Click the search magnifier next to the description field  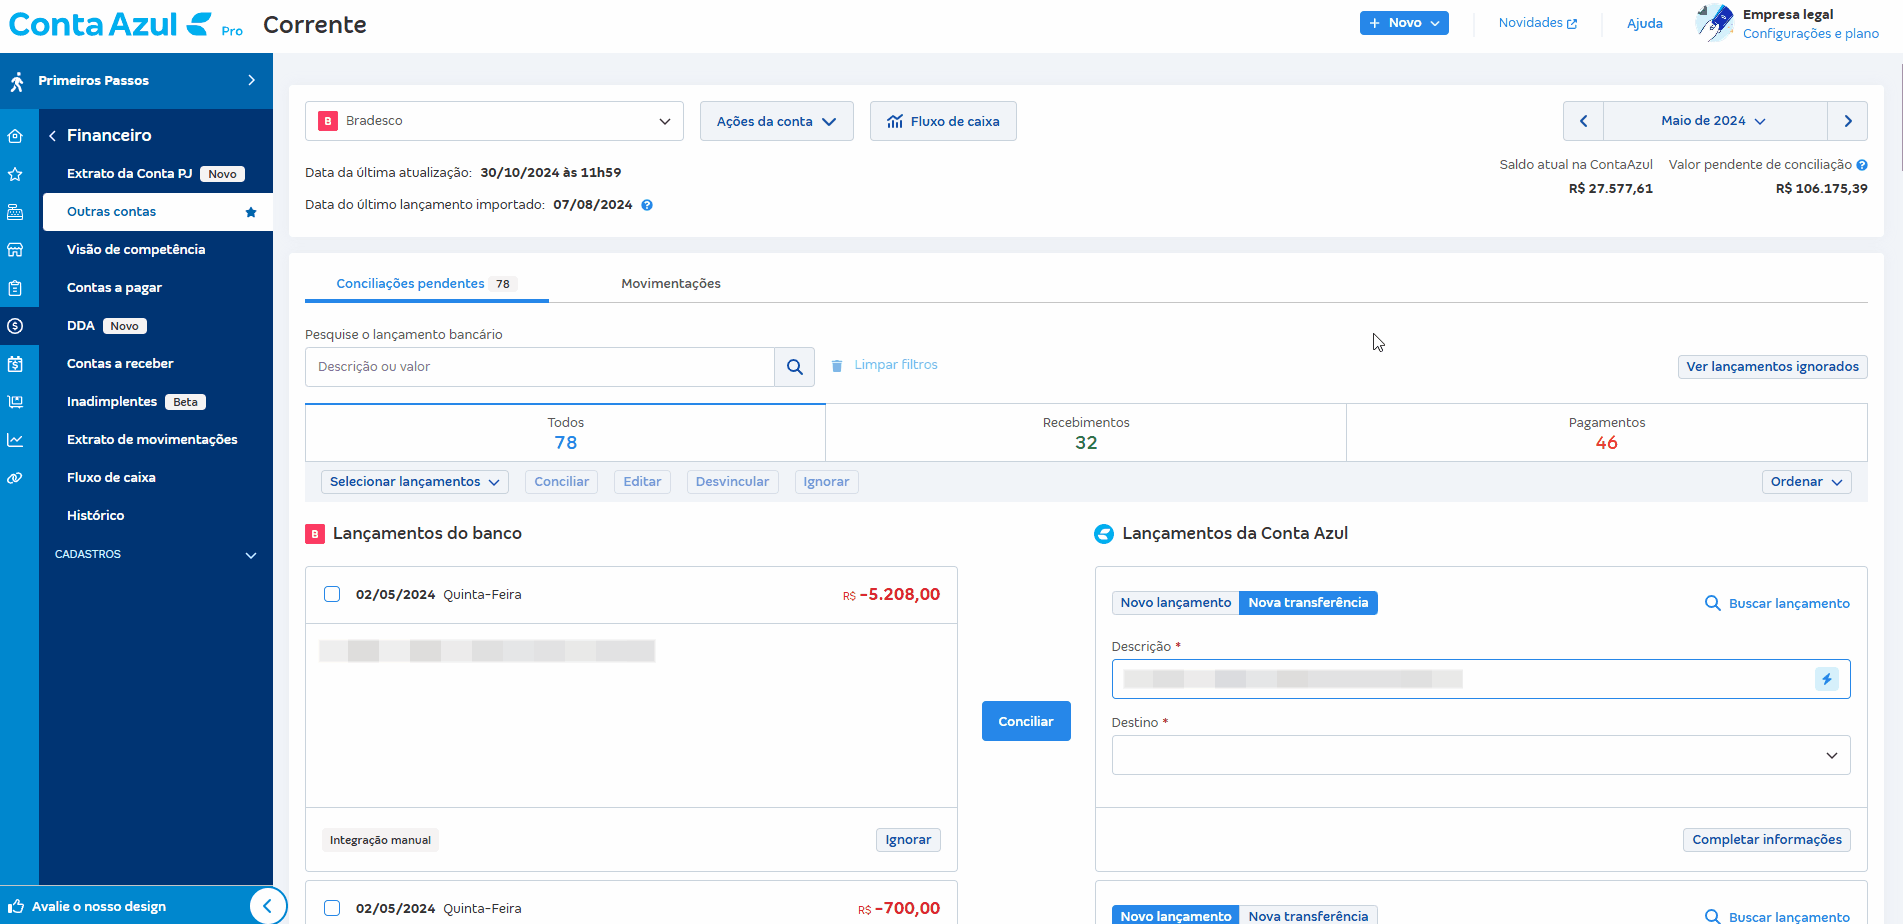(794, 367)
